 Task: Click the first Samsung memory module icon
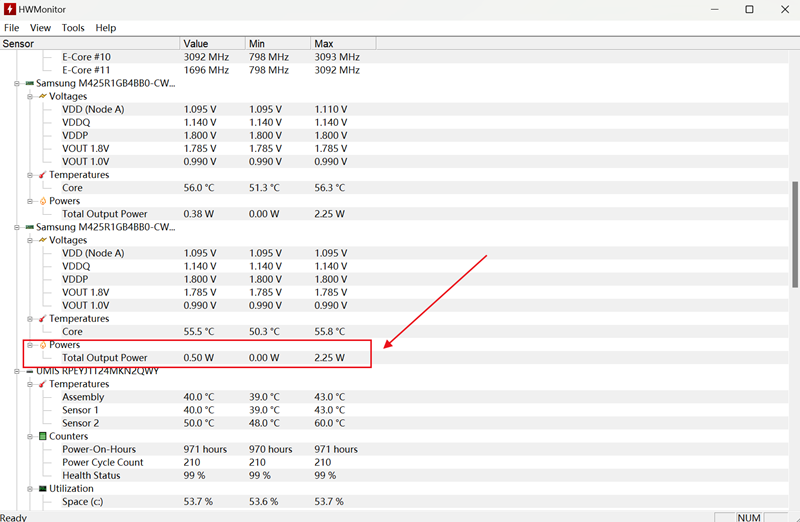click(29, 84)
